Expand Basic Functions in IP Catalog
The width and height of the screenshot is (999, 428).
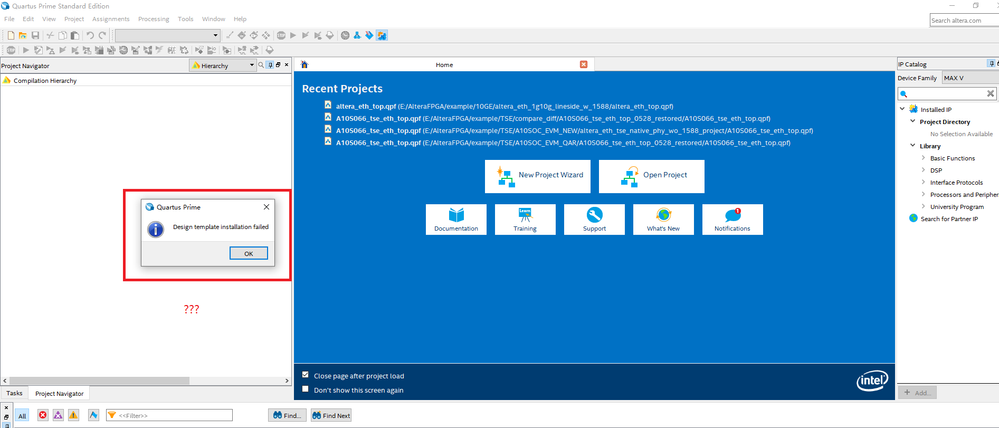(x=924, y=158)
